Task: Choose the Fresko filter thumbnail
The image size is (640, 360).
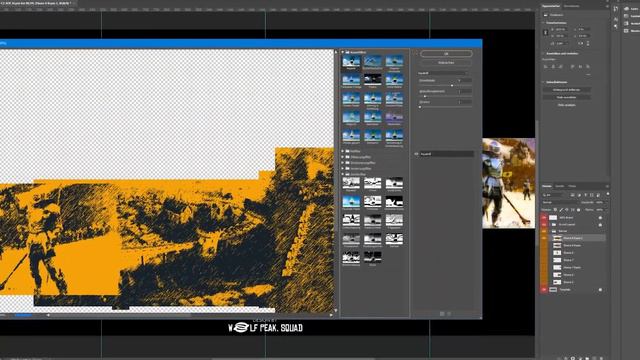Action: (x=372, y=80)
